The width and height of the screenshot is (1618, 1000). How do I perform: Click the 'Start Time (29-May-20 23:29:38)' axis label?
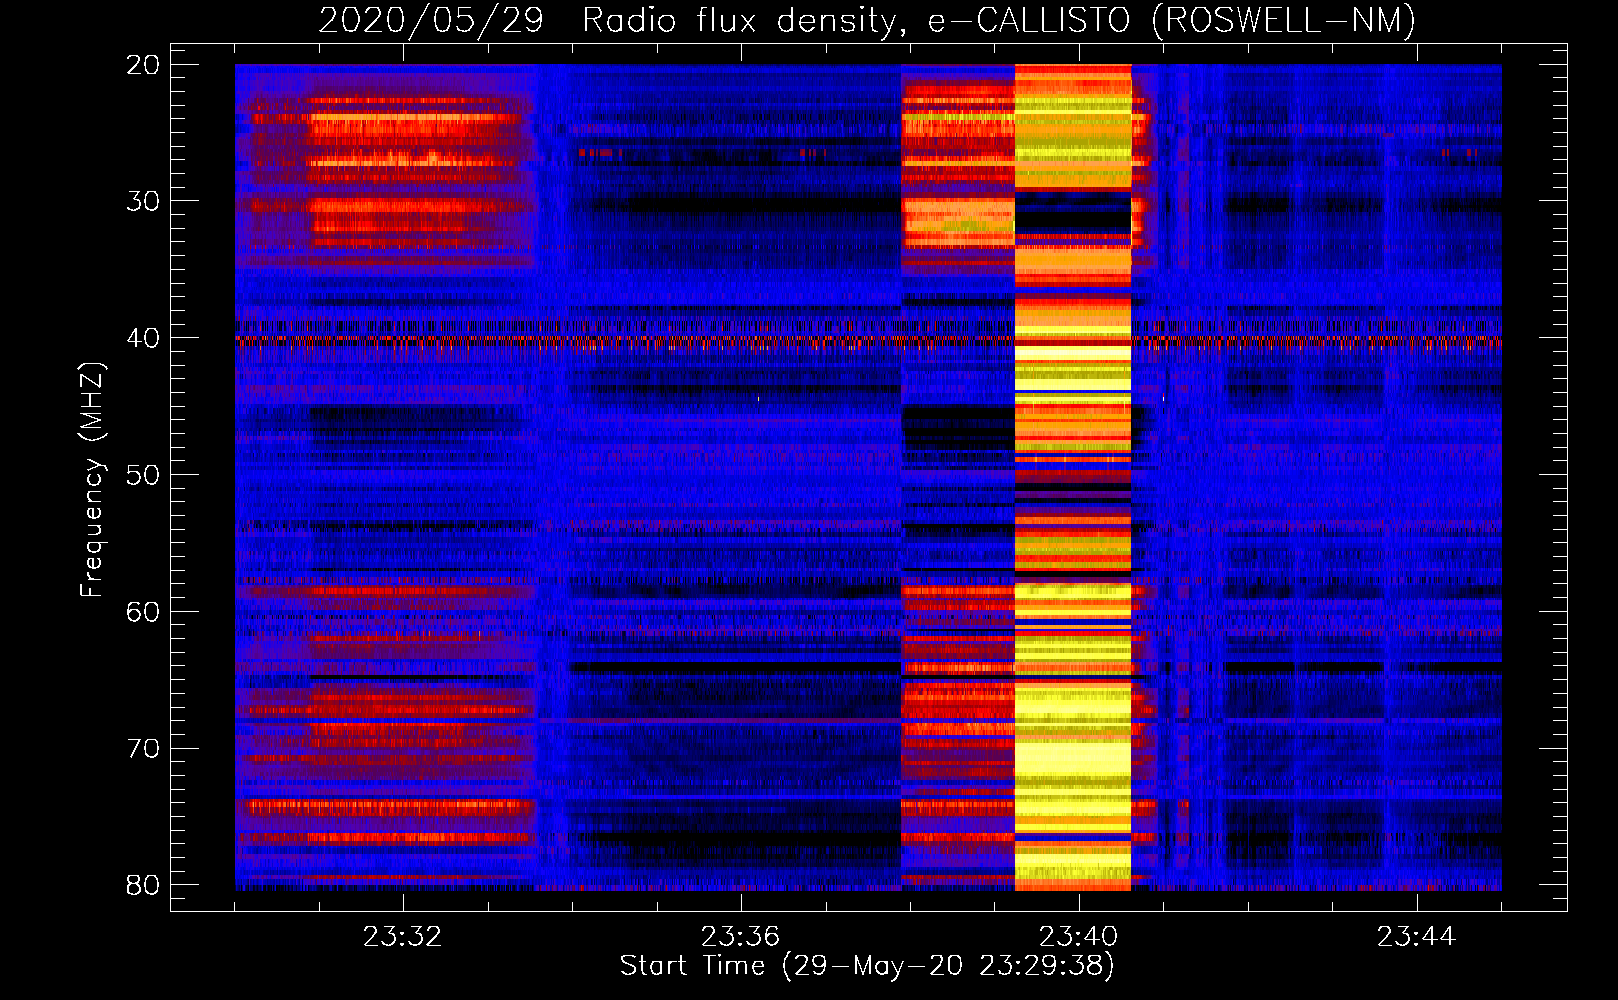point(867,965)
